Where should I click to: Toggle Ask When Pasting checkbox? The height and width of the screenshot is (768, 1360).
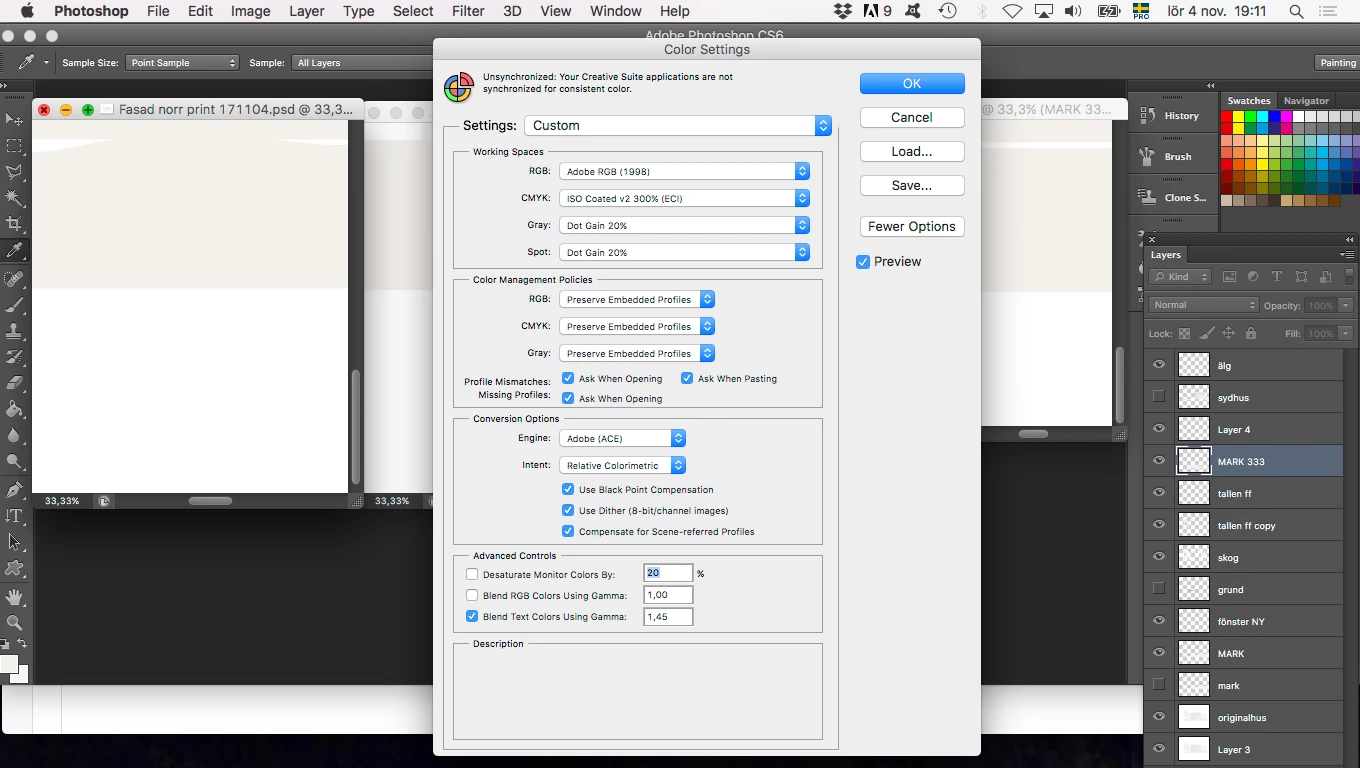(687, 379)
